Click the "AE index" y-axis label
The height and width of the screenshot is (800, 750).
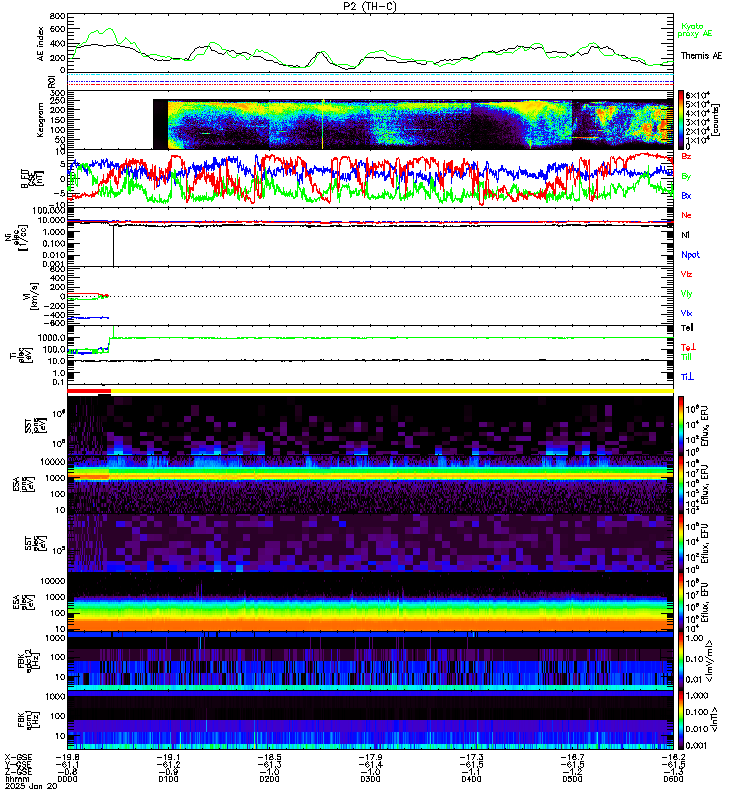[x=40, y=44]
